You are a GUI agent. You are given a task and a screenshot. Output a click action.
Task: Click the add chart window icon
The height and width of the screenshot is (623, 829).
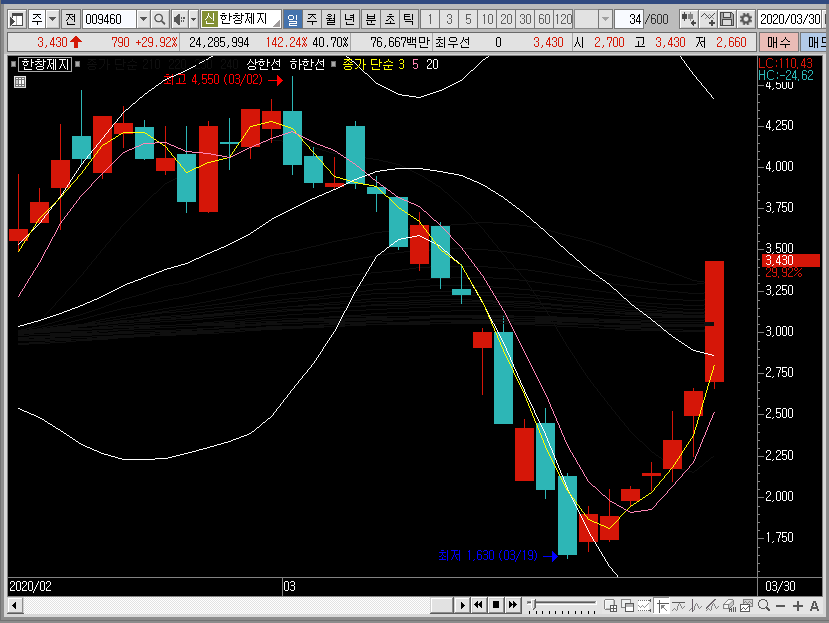(611, 606)
